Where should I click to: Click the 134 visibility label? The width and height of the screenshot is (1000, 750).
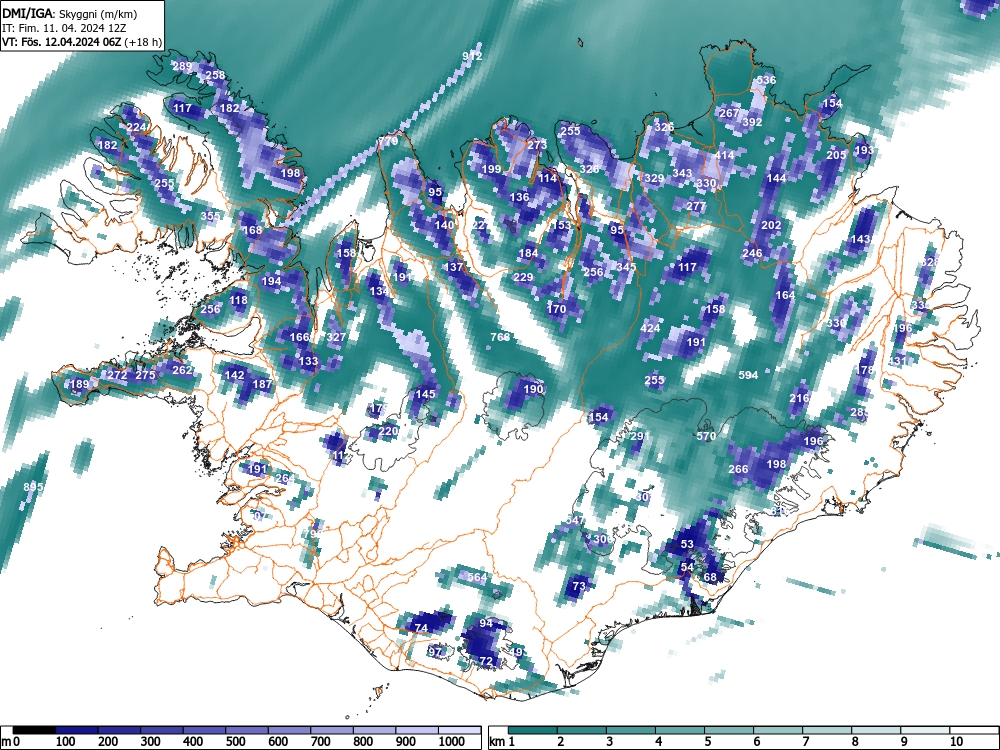coord(379,291)
